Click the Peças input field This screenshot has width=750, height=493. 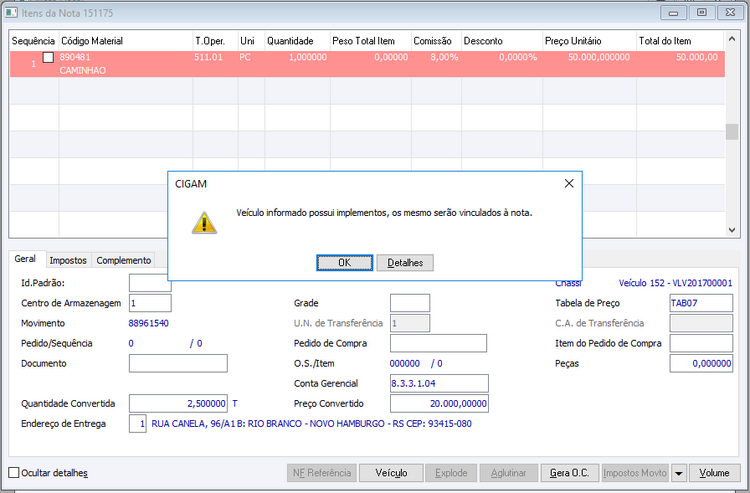point(701,363)
